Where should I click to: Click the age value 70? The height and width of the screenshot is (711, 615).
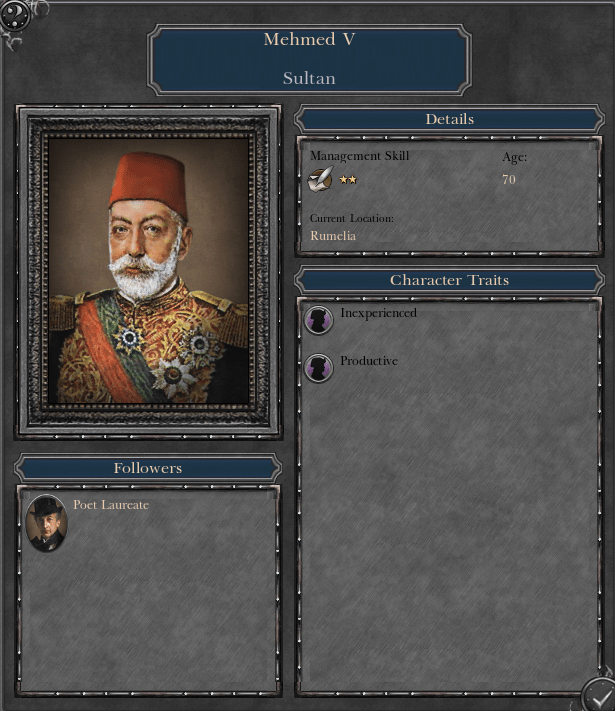(x=509, y=180)
